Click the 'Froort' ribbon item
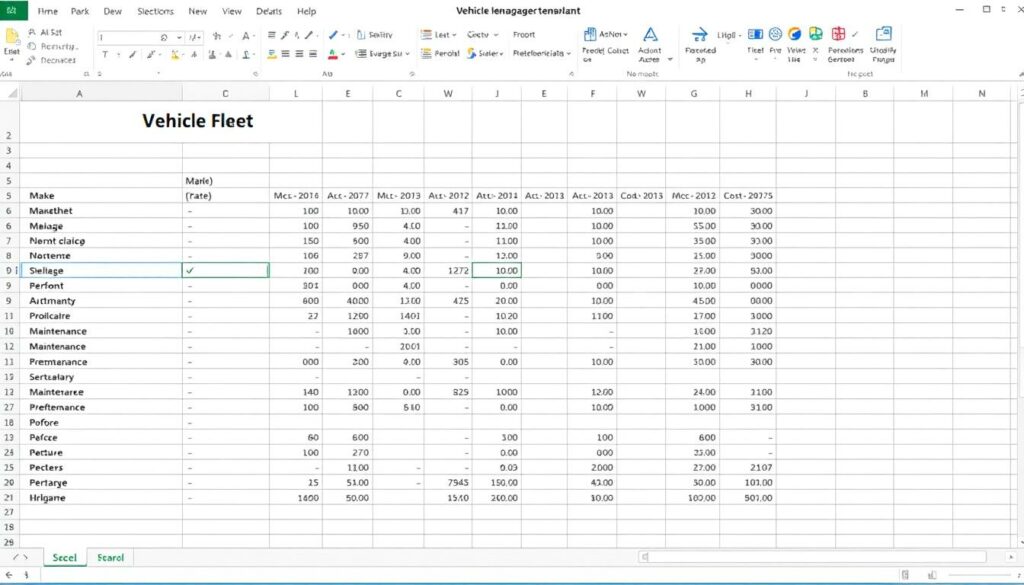This screenshot has width=1024, height=585. [524, 35]
